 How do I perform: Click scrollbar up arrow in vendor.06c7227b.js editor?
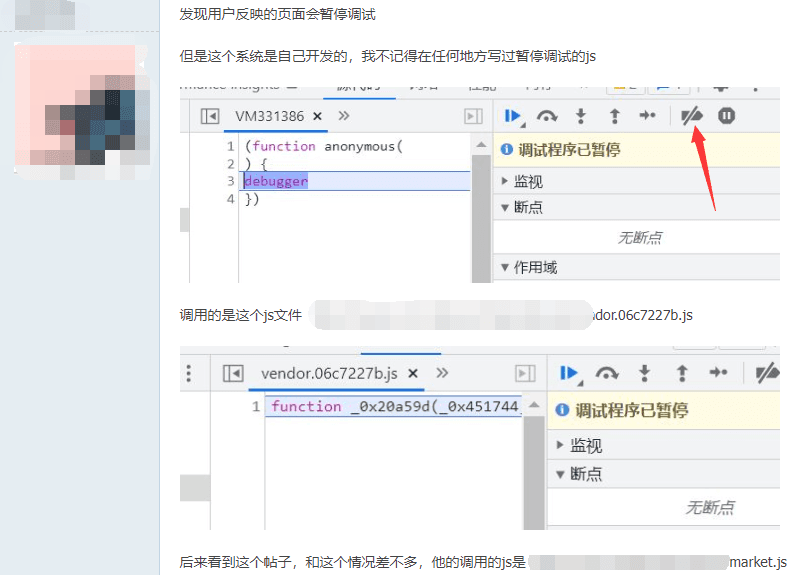pyautogui.click(x=534, y=405)
